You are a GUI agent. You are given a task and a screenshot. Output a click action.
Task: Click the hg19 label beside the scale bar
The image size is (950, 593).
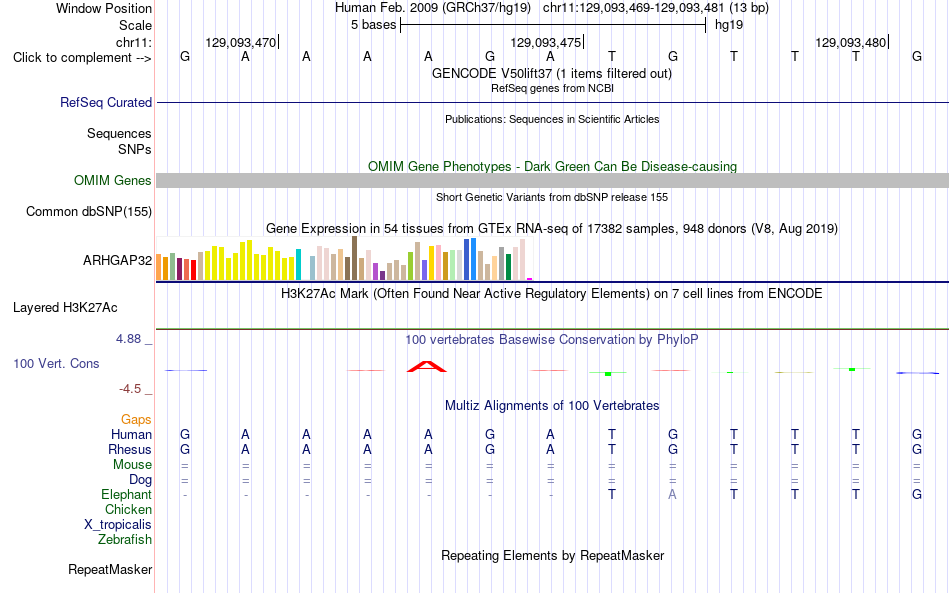(729, 25)
